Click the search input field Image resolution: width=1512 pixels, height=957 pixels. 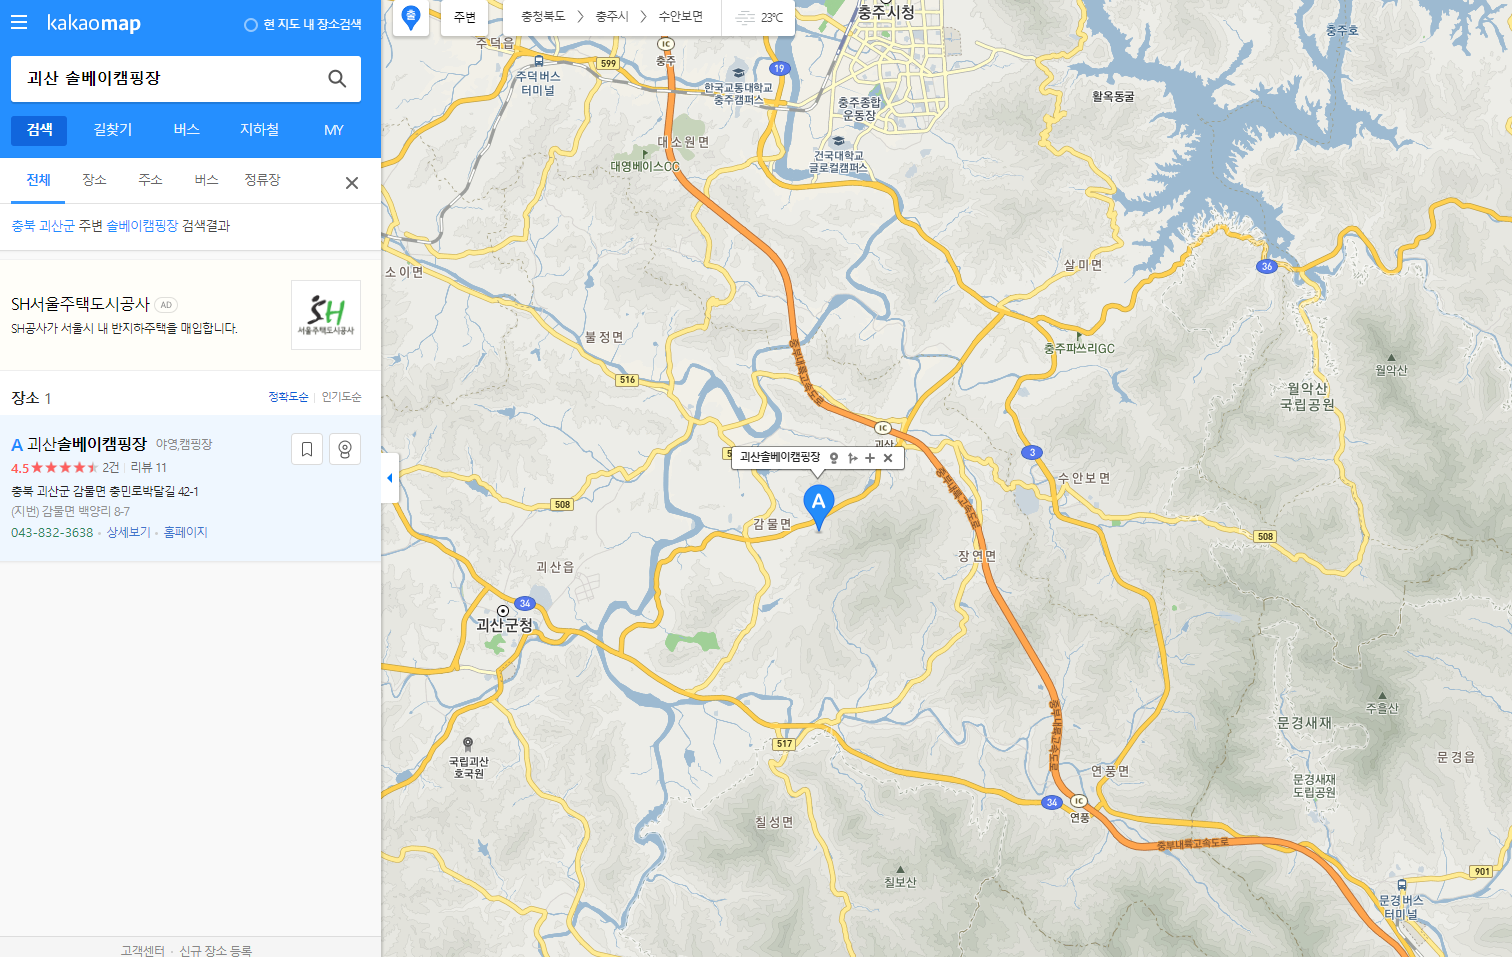[168, 79]
